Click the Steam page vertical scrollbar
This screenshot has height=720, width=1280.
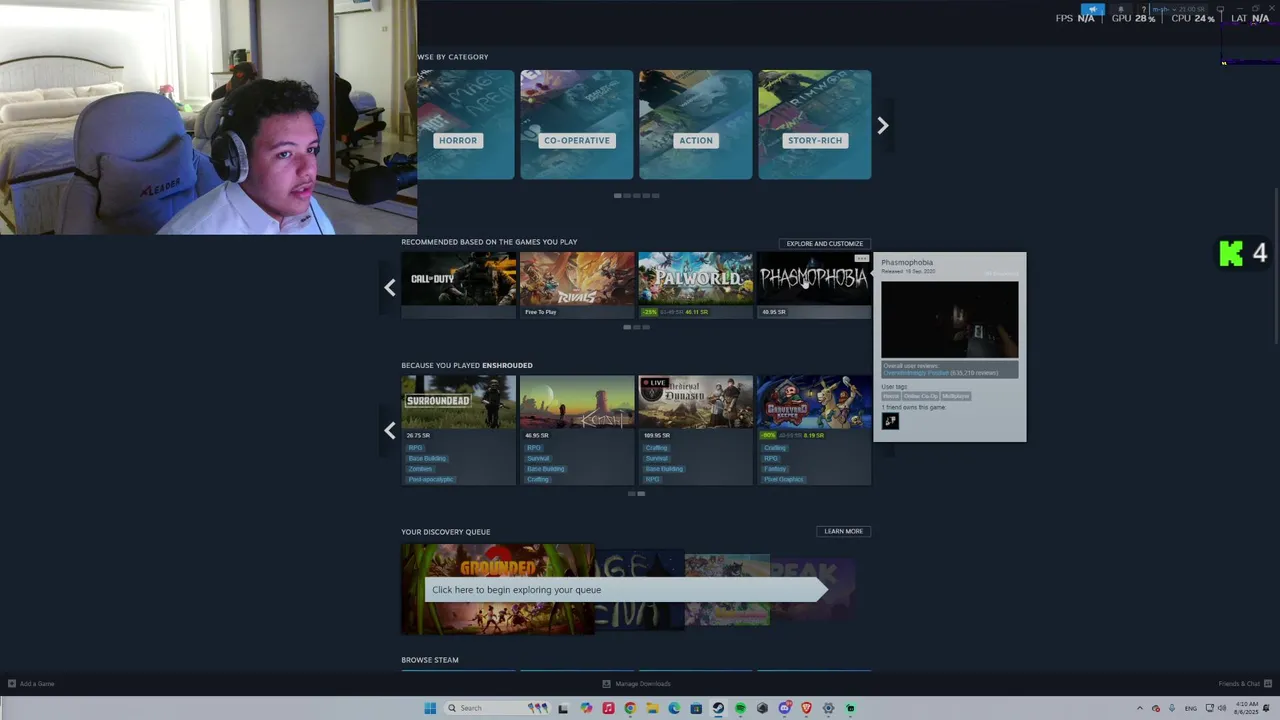point(1275,268)
